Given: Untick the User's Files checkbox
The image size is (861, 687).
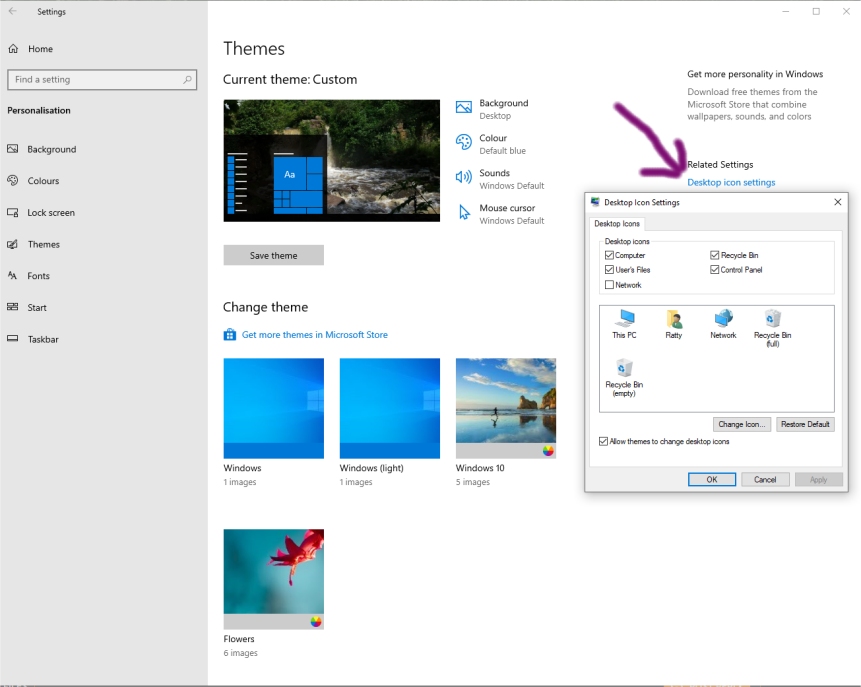Looking at the screenshot, I should [609, 270].
